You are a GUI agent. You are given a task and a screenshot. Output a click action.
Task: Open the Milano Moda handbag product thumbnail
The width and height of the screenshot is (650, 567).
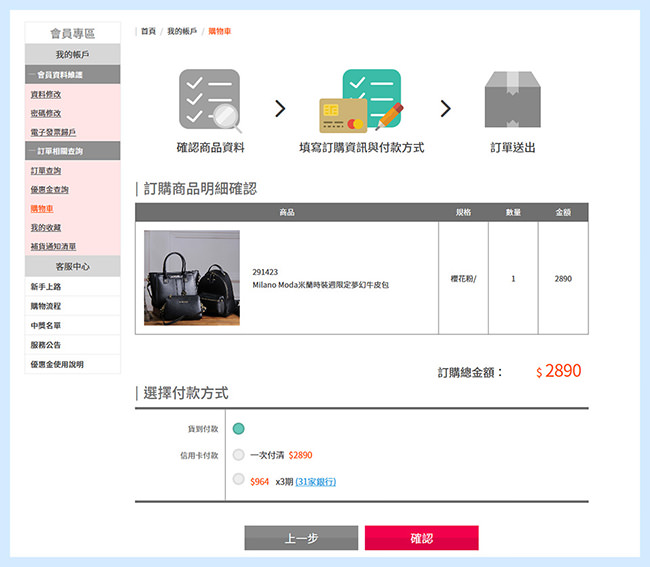pyautogui.click(x=191, y=278)
